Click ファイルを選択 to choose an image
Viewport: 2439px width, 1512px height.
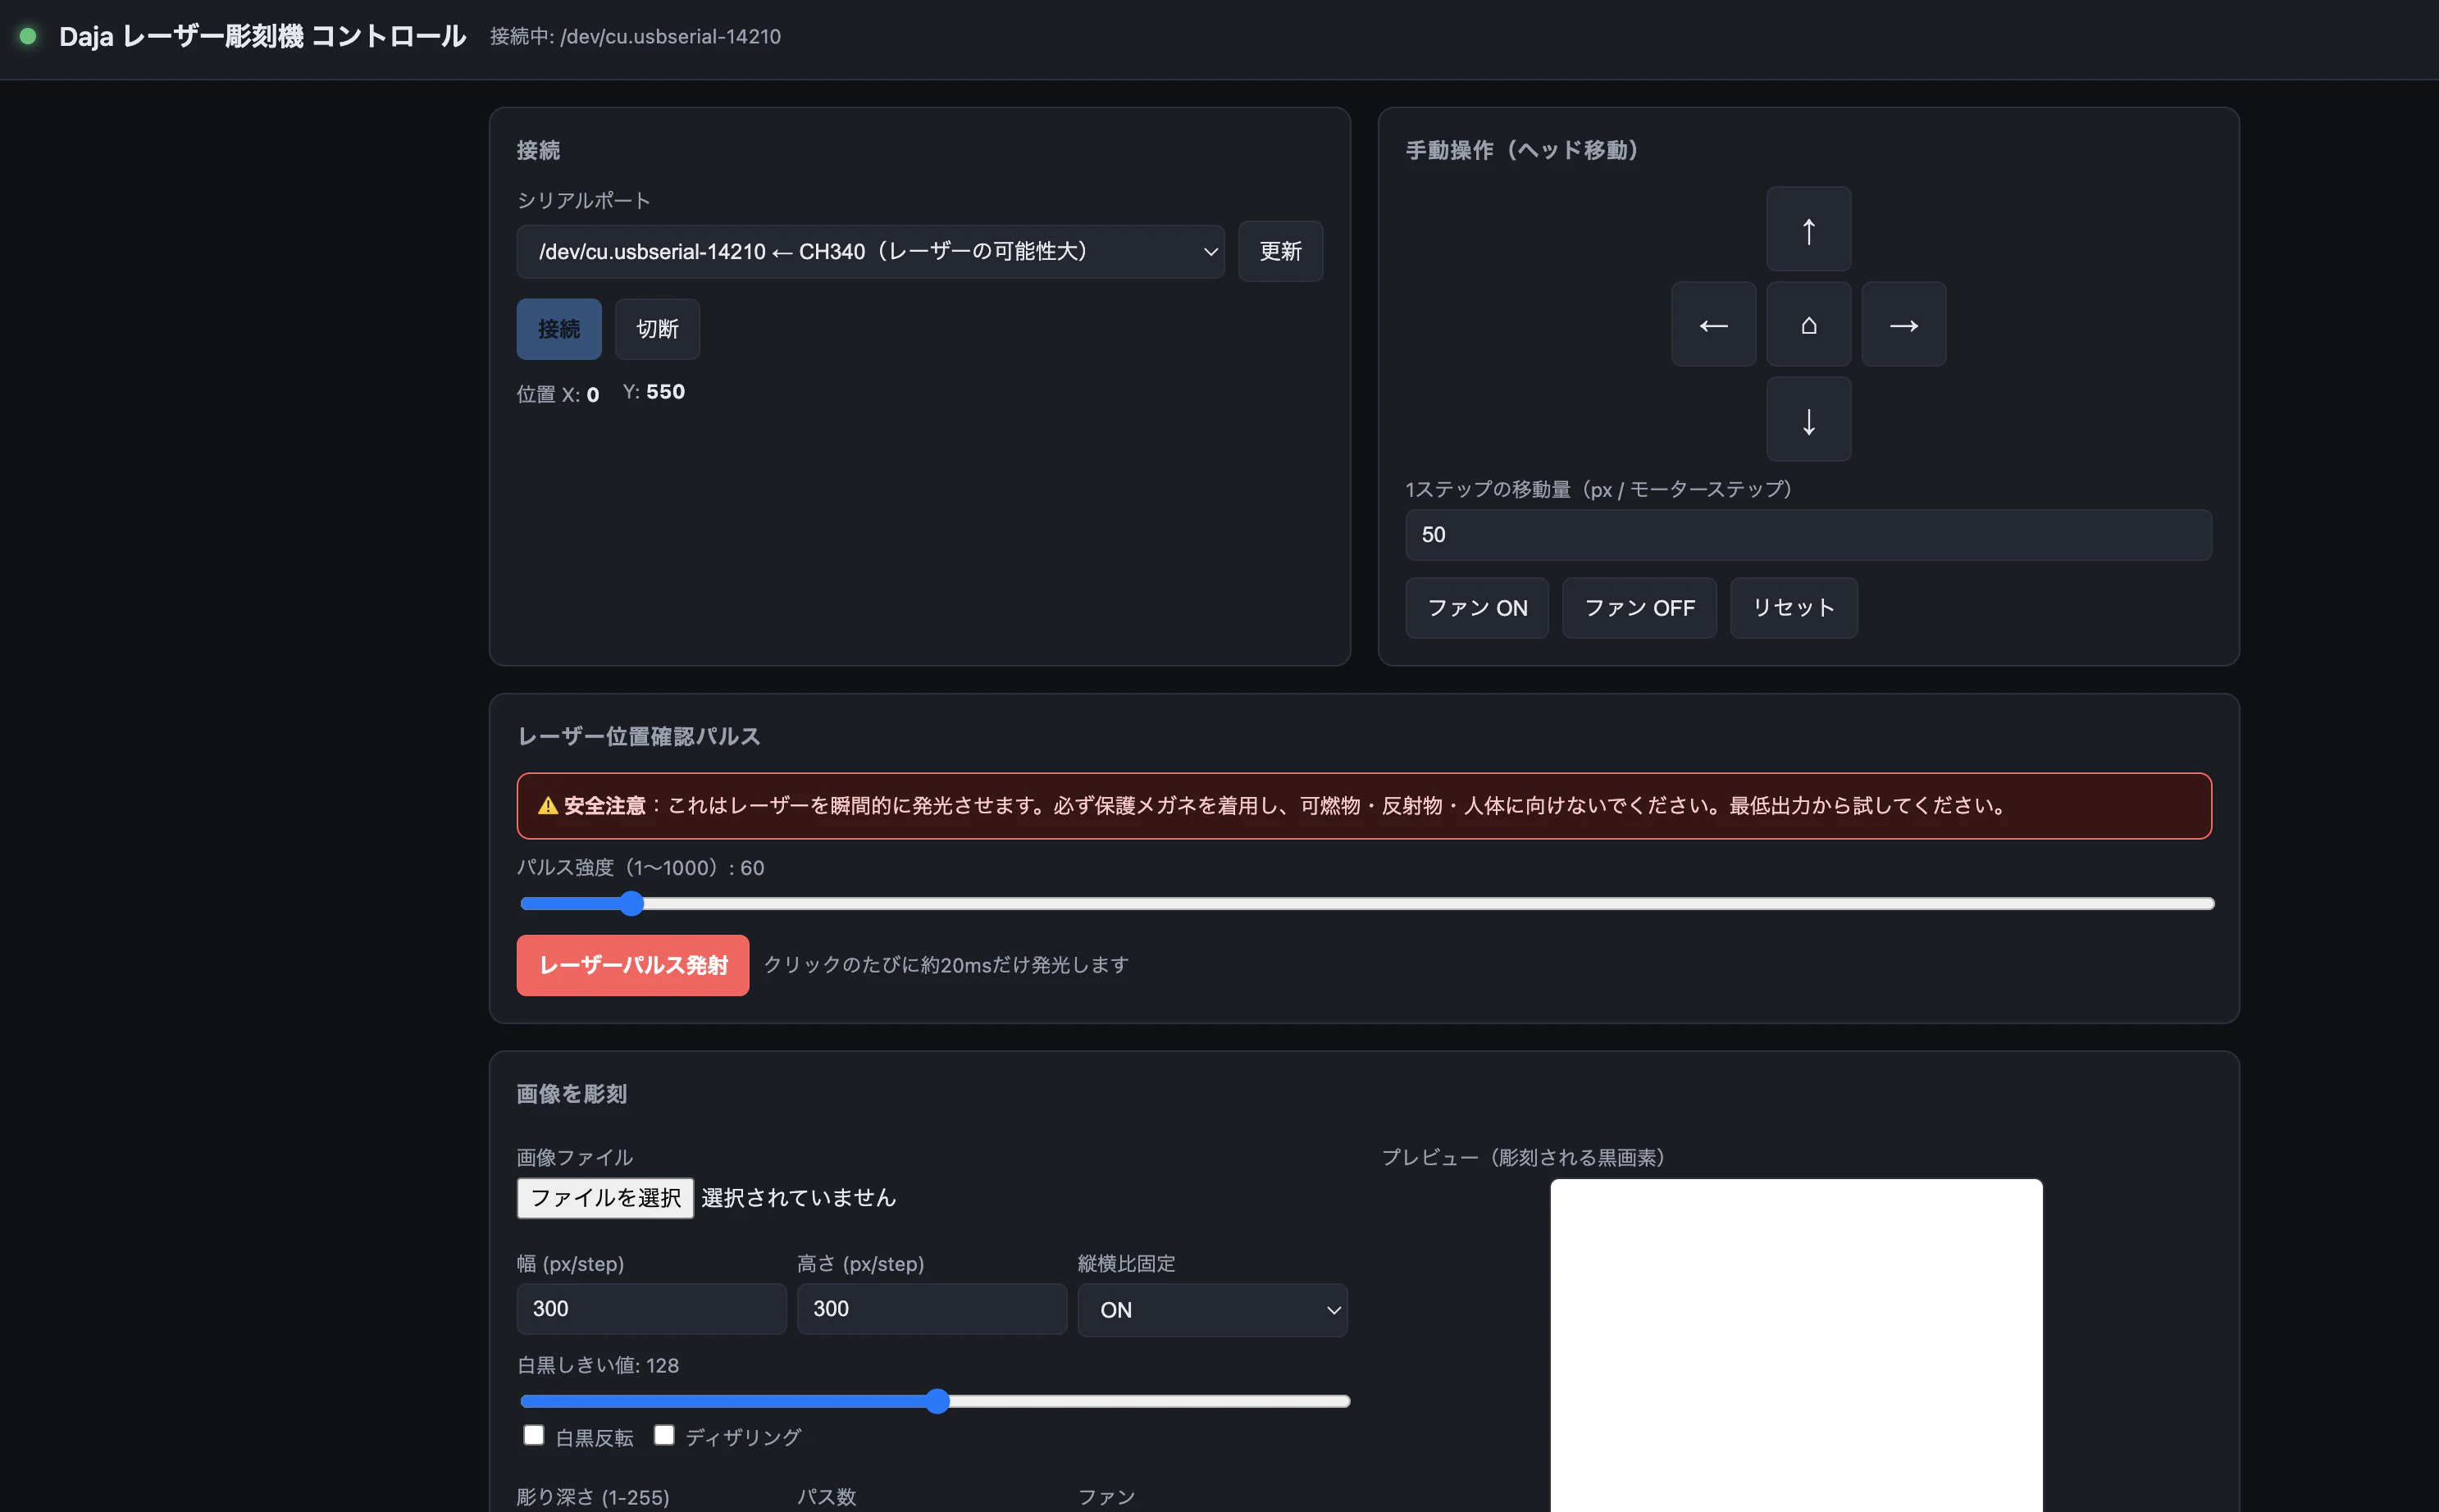605,1198
